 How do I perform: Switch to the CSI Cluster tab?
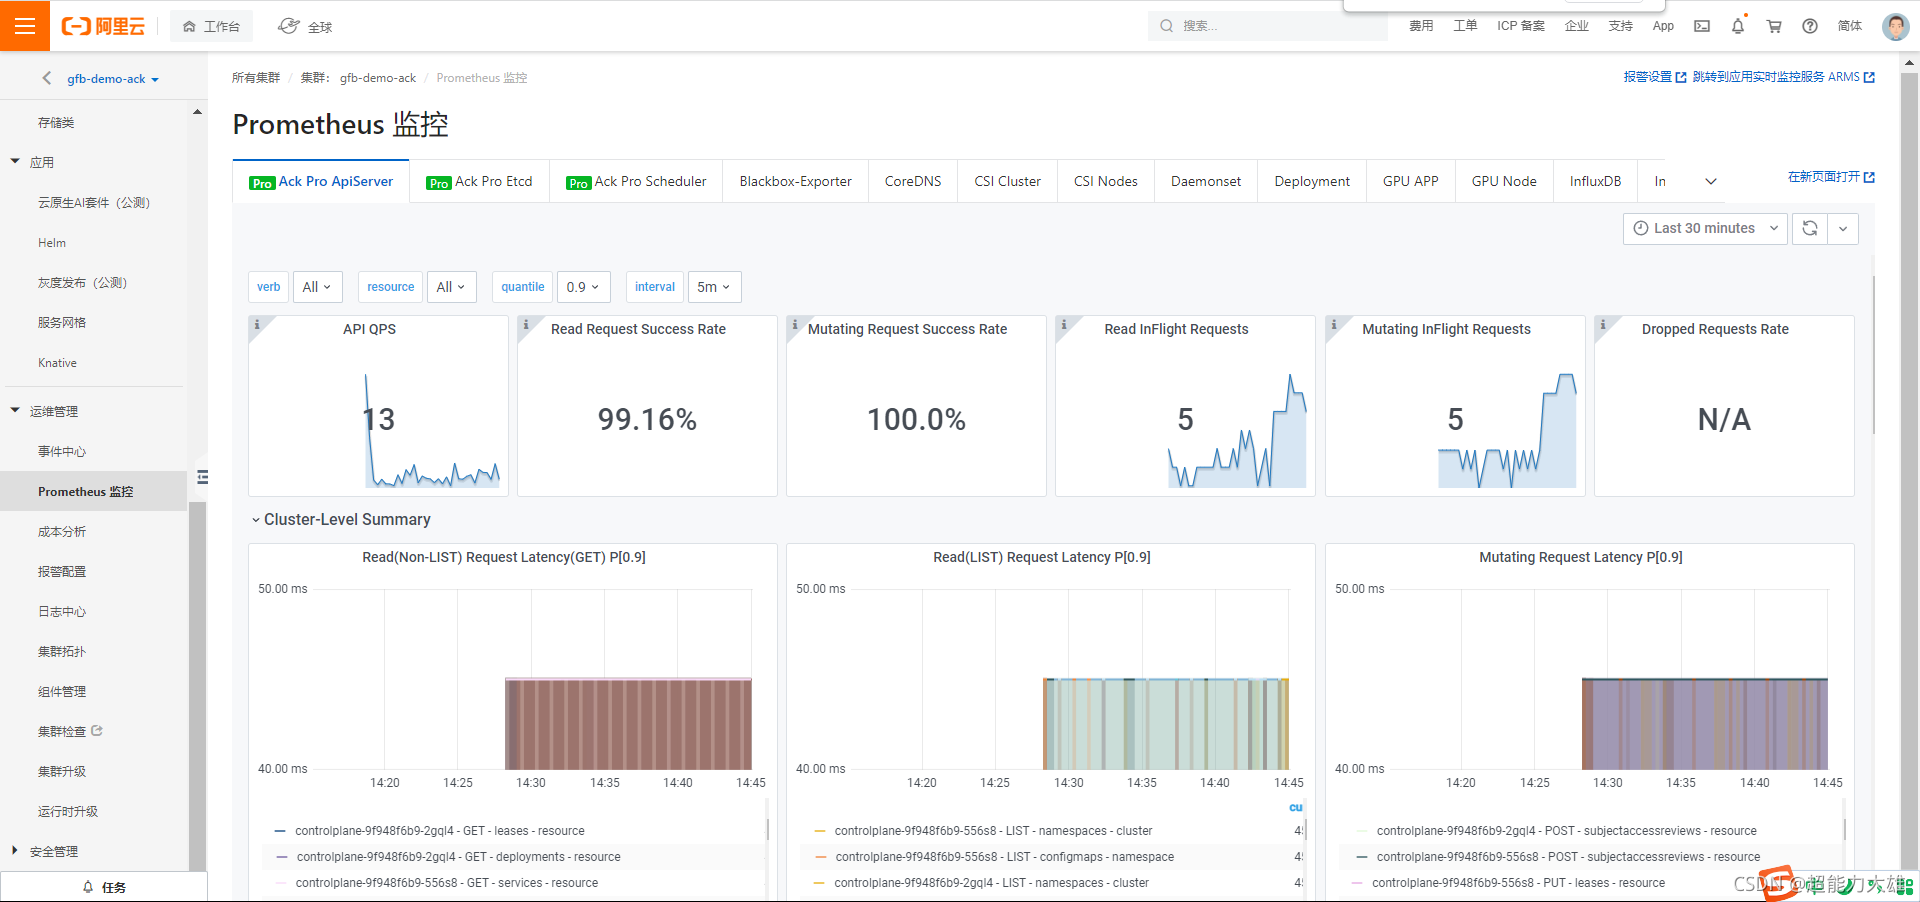coord(1008,181)
